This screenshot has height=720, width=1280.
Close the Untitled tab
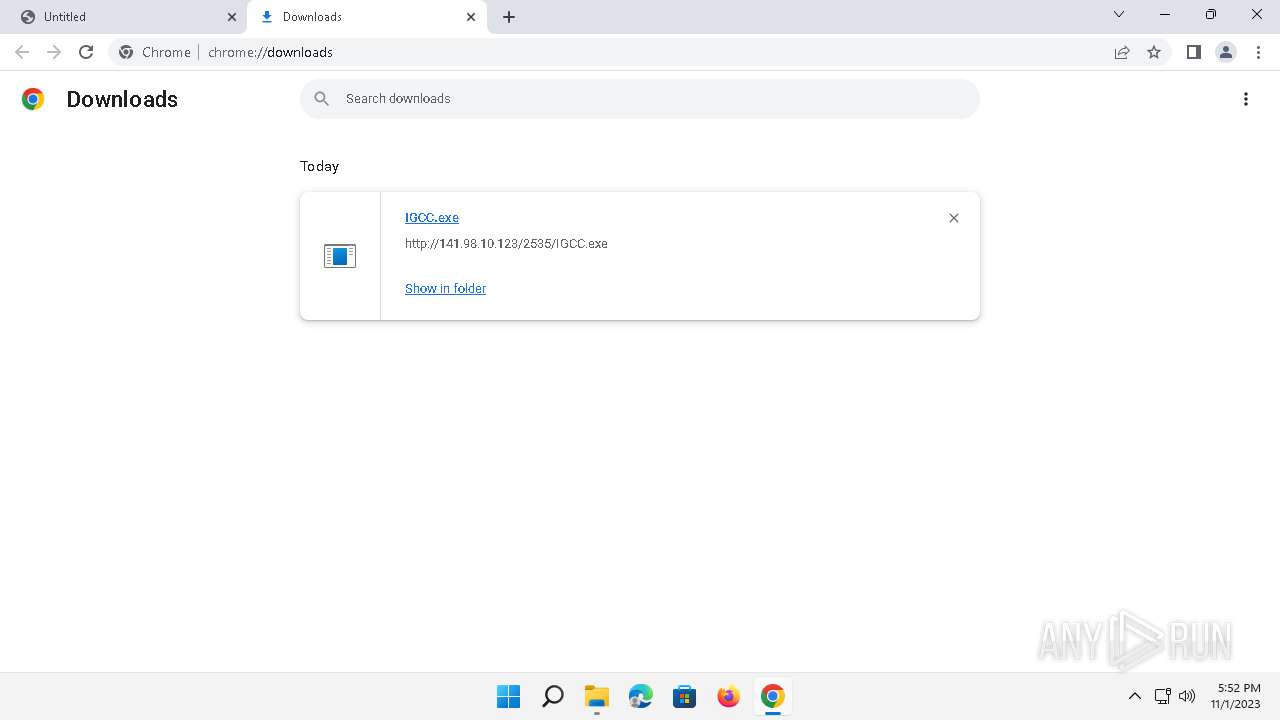[x=232, y=17]
